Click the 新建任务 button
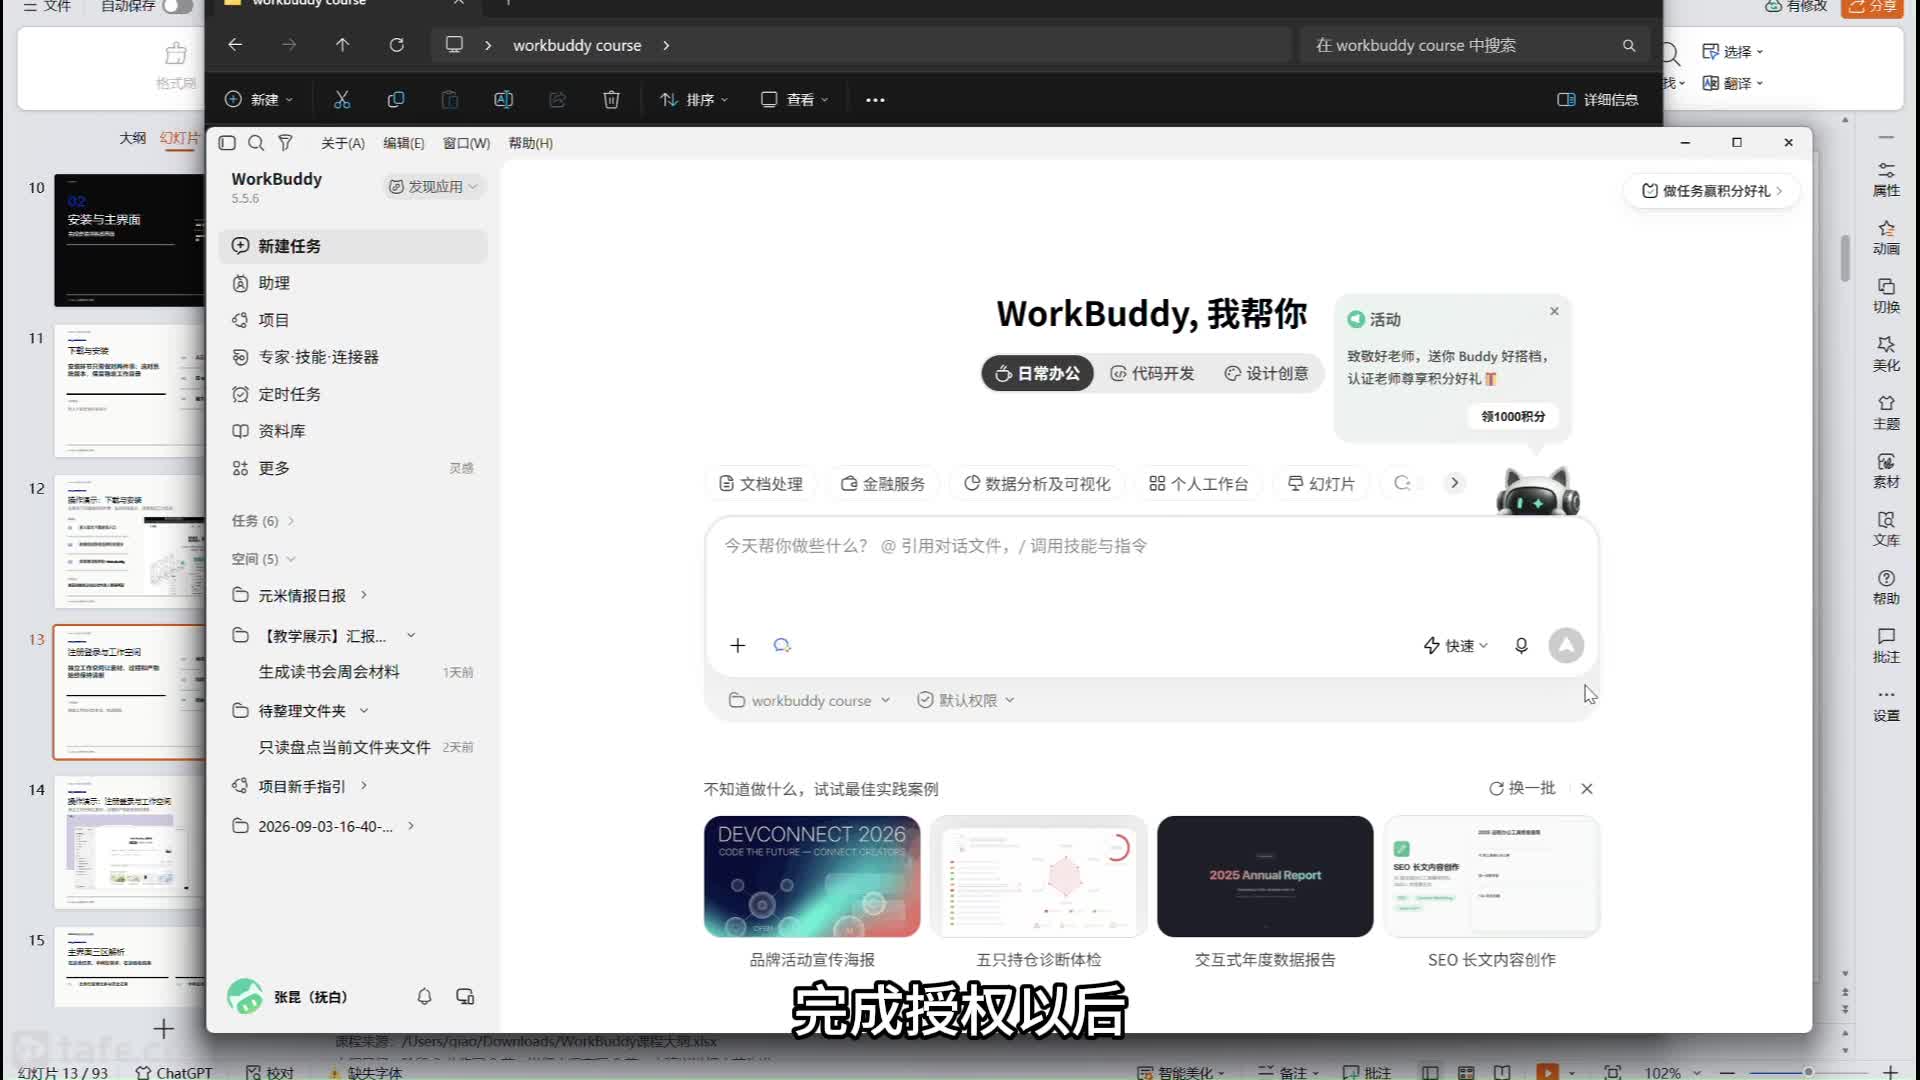Screen dimensions: 1920x1080 click(353, 246)
